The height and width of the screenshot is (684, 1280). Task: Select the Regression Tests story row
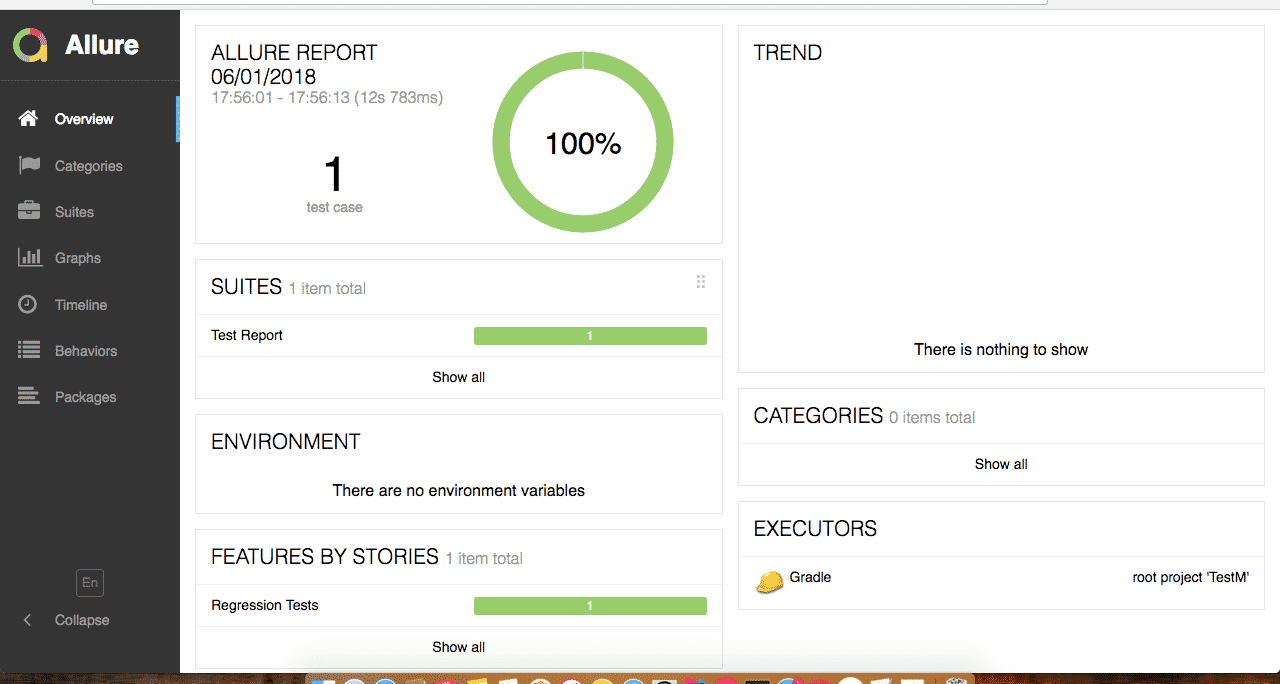(x=264, y=605)
